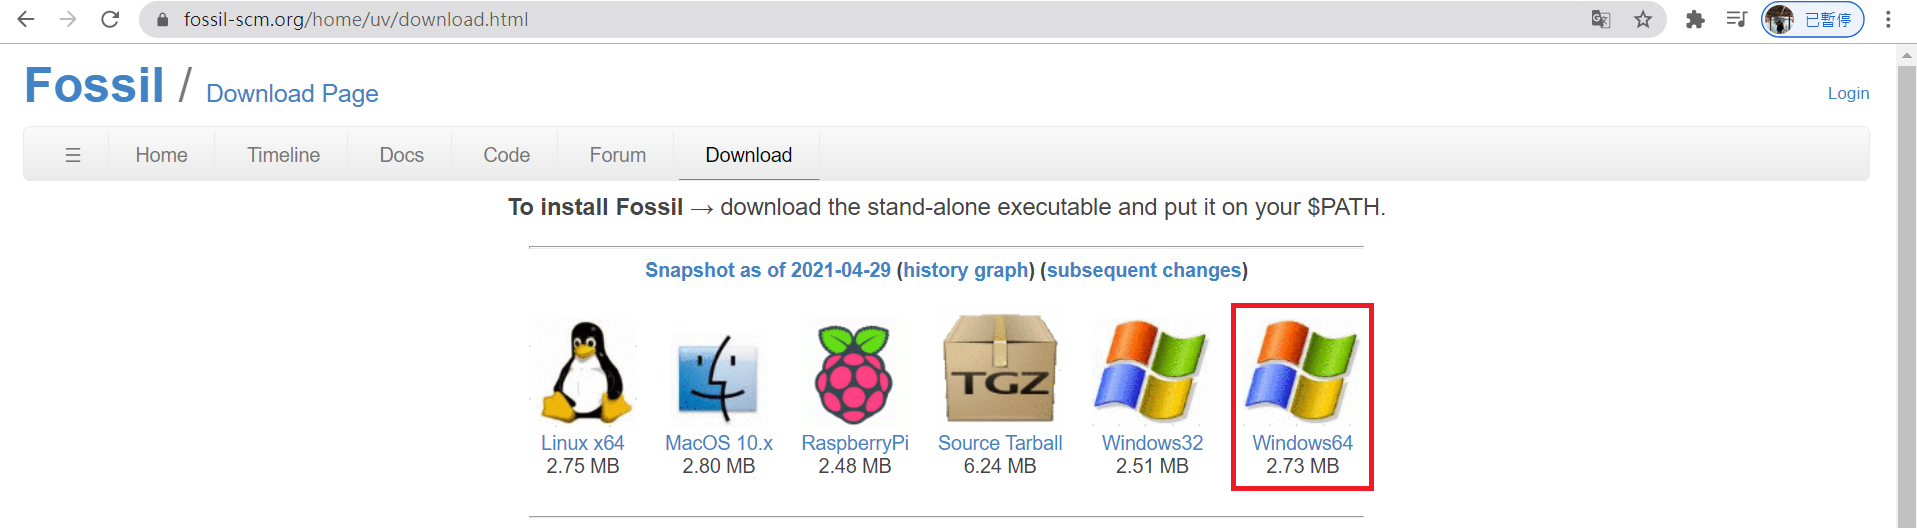Open the history graph link

(966, 270)
